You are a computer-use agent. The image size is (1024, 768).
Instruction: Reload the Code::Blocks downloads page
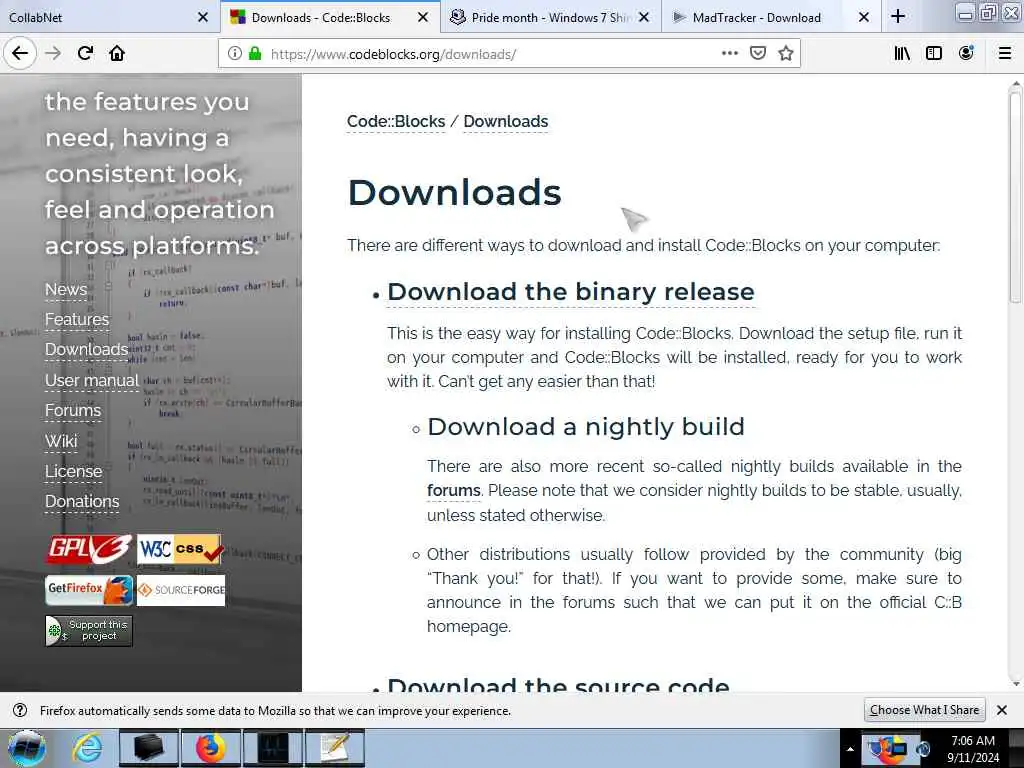(x=86, y=53)
